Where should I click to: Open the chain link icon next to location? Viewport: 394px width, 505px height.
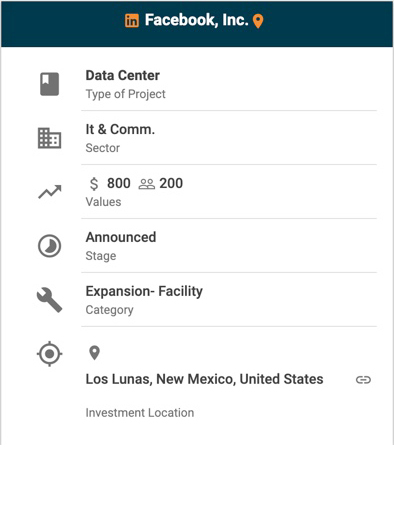363,380
